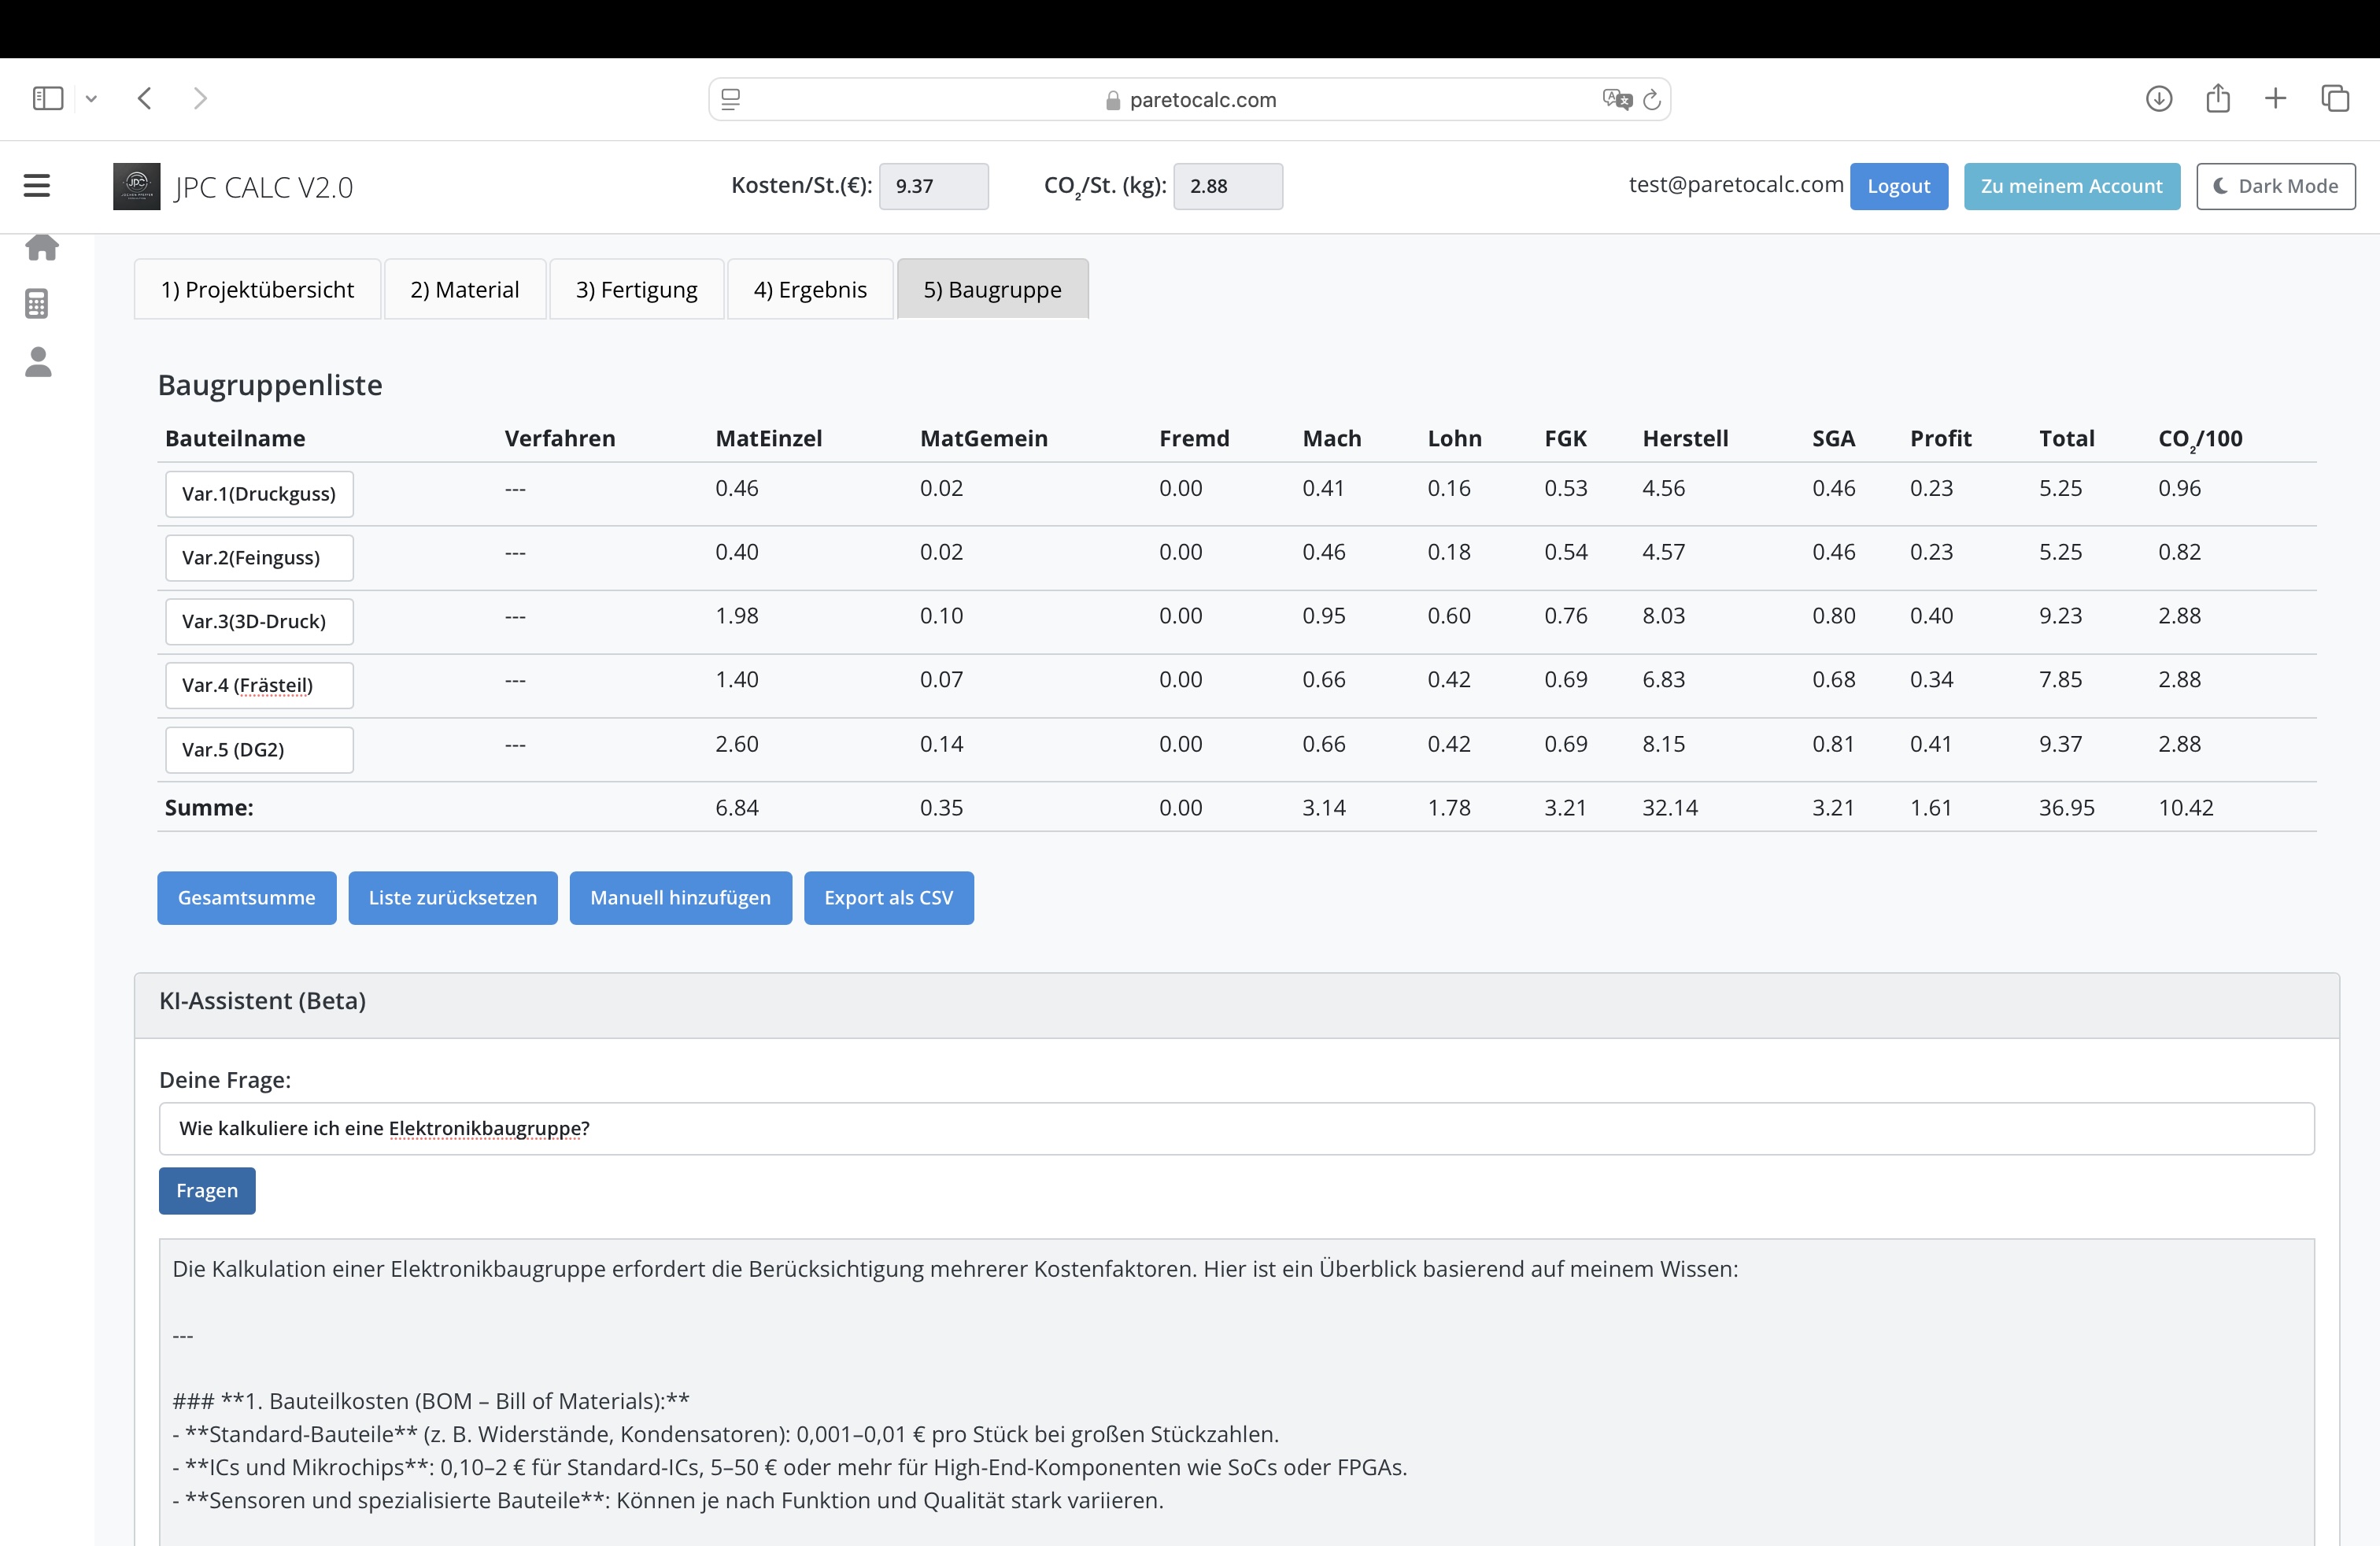The height and width of the screenshot is (1546, 2380).
Task: Toggle Safari sidebar panel
Action: 48,98
